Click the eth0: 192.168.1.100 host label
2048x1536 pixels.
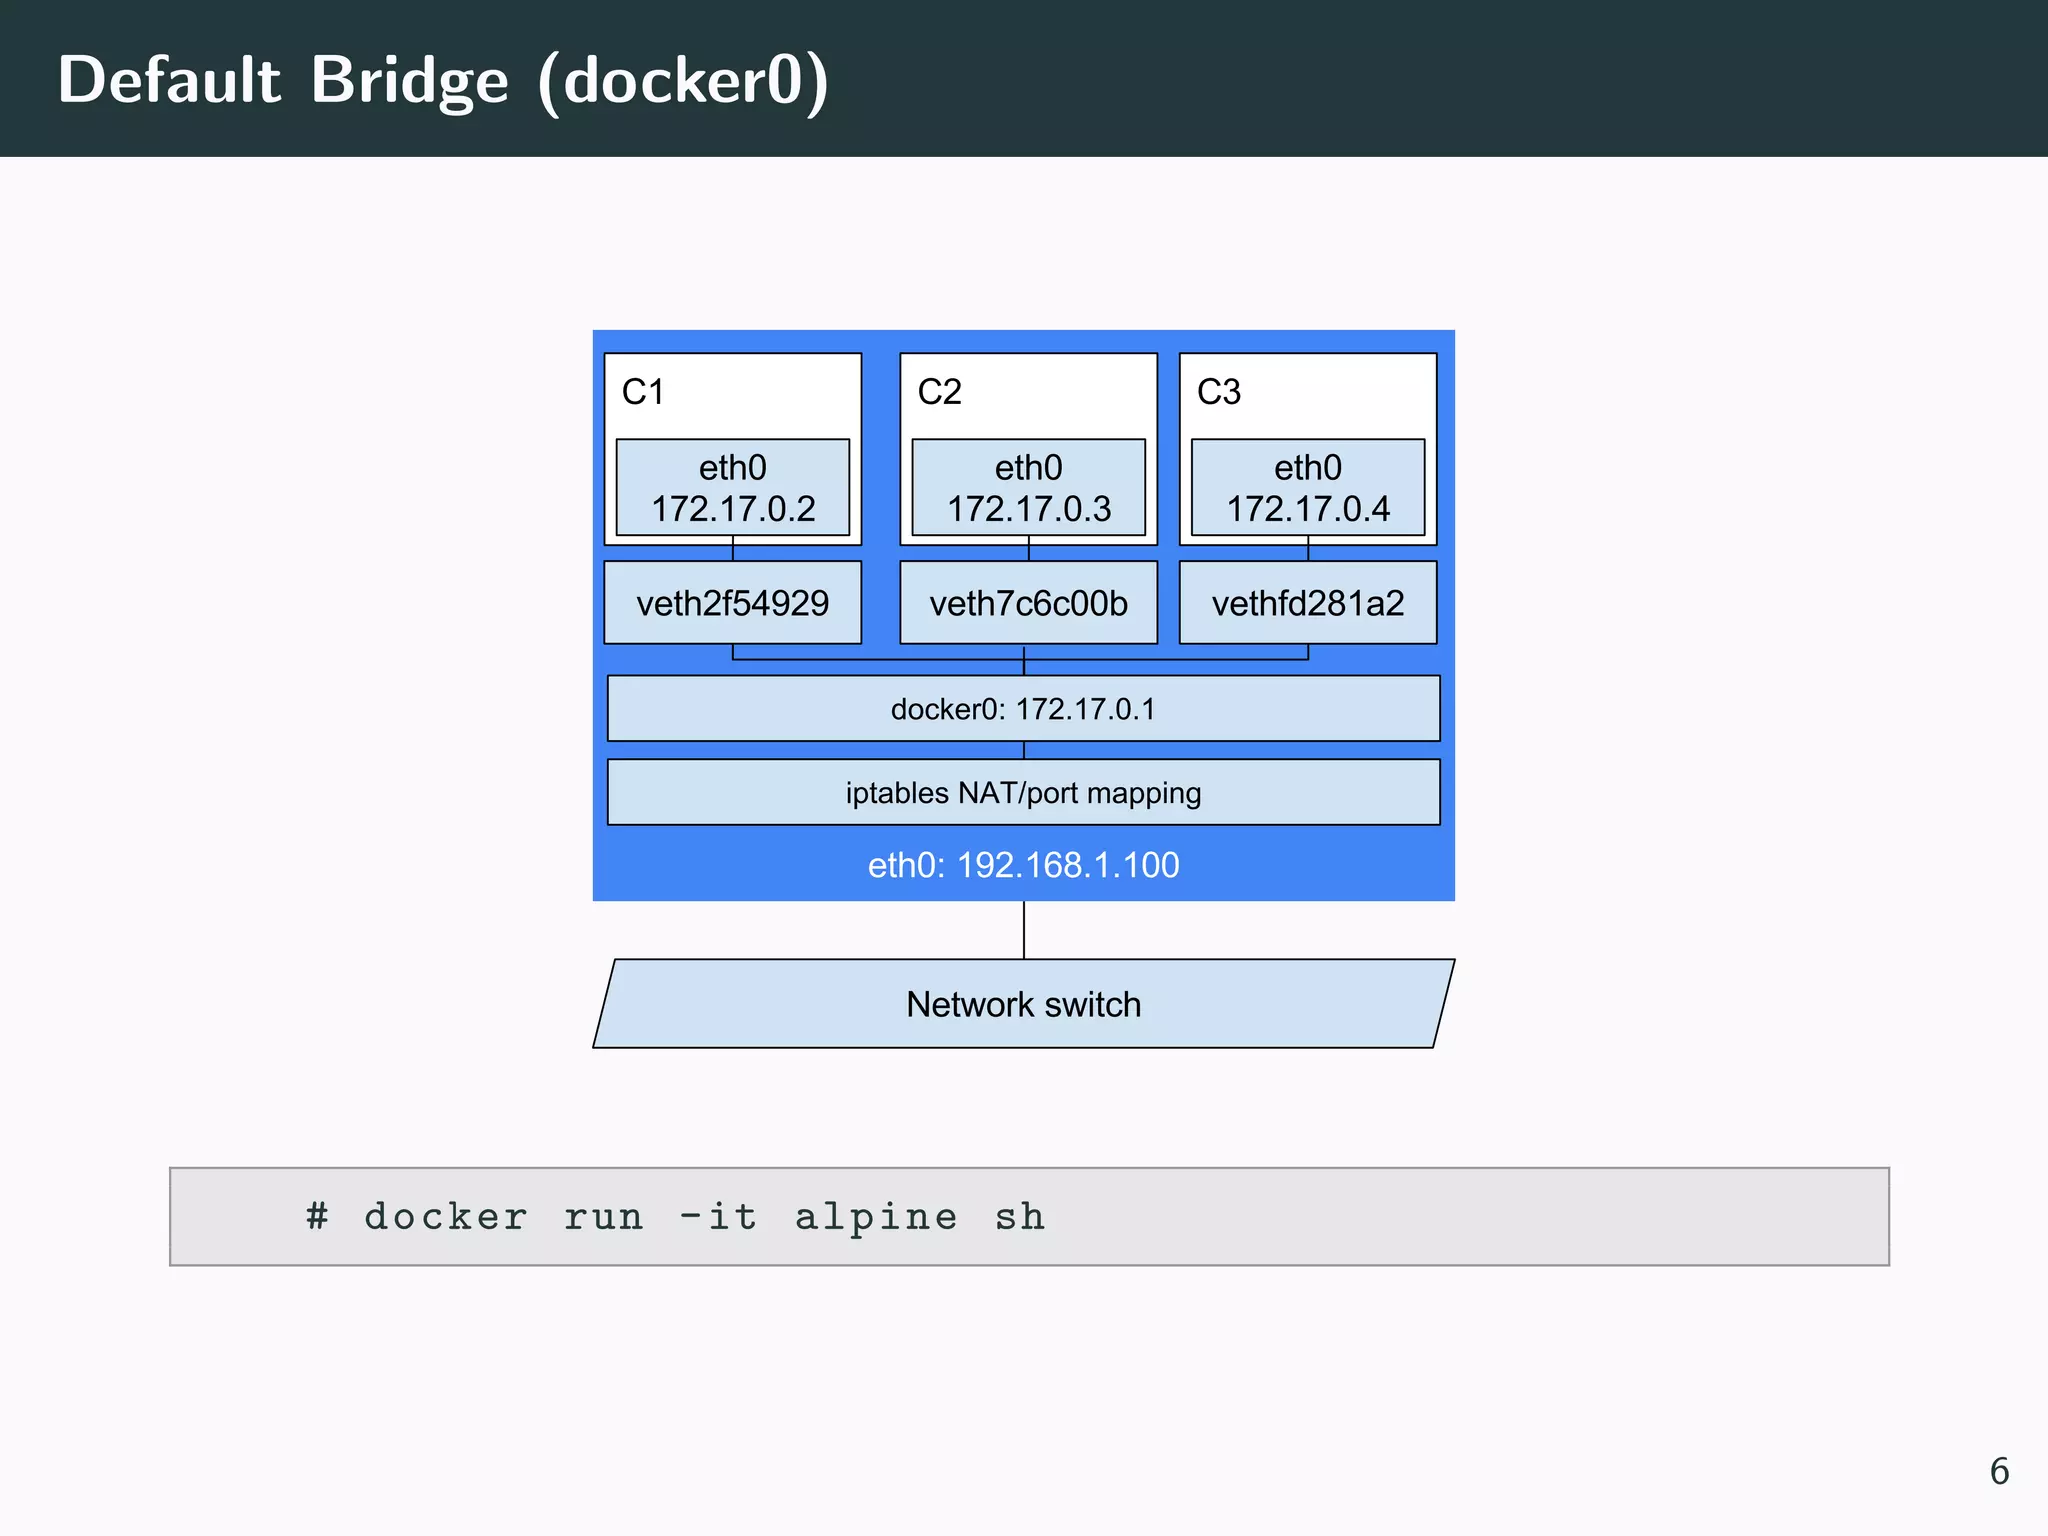pos(1023,865)
